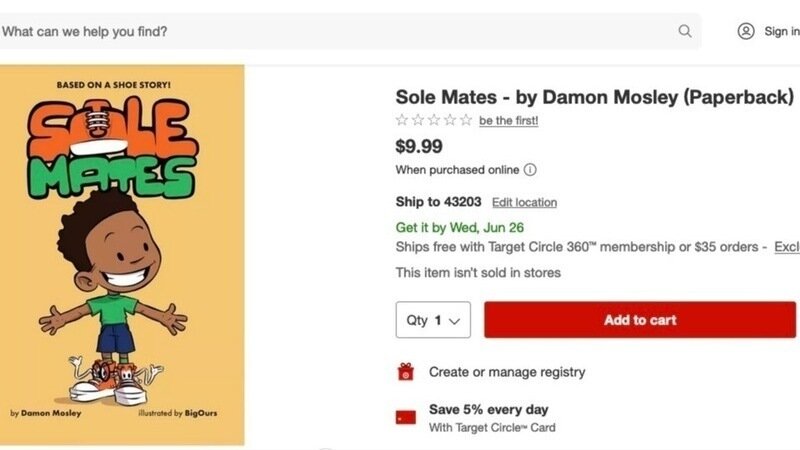Click the red Target Circle Card icon
This screenshot has height=450, width=800.
406,418
